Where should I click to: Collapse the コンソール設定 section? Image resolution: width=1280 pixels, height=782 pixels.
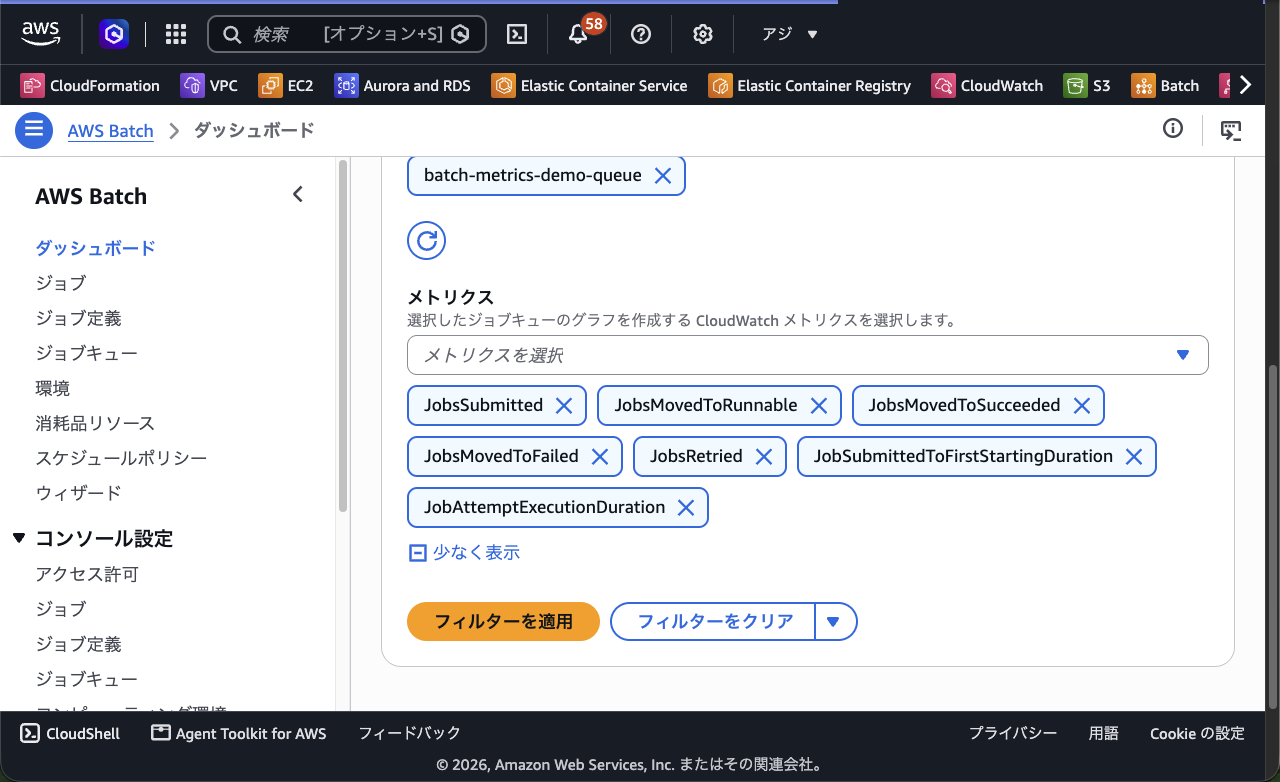pos(19,538)
